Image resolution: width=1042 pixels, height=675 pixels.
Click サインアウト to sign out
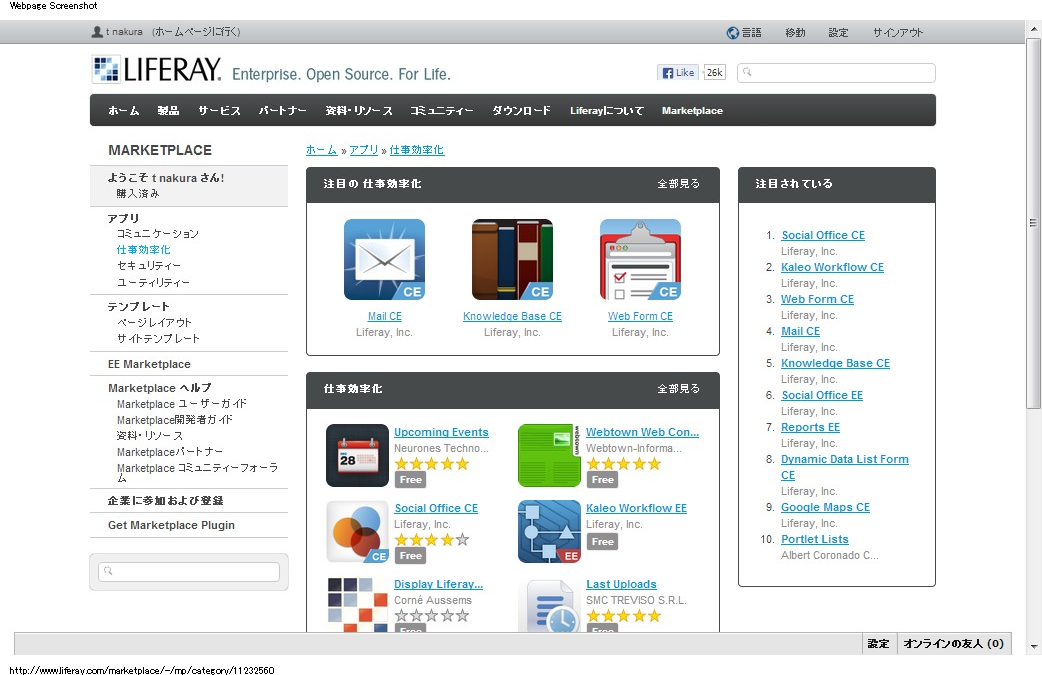pos(898,33)
